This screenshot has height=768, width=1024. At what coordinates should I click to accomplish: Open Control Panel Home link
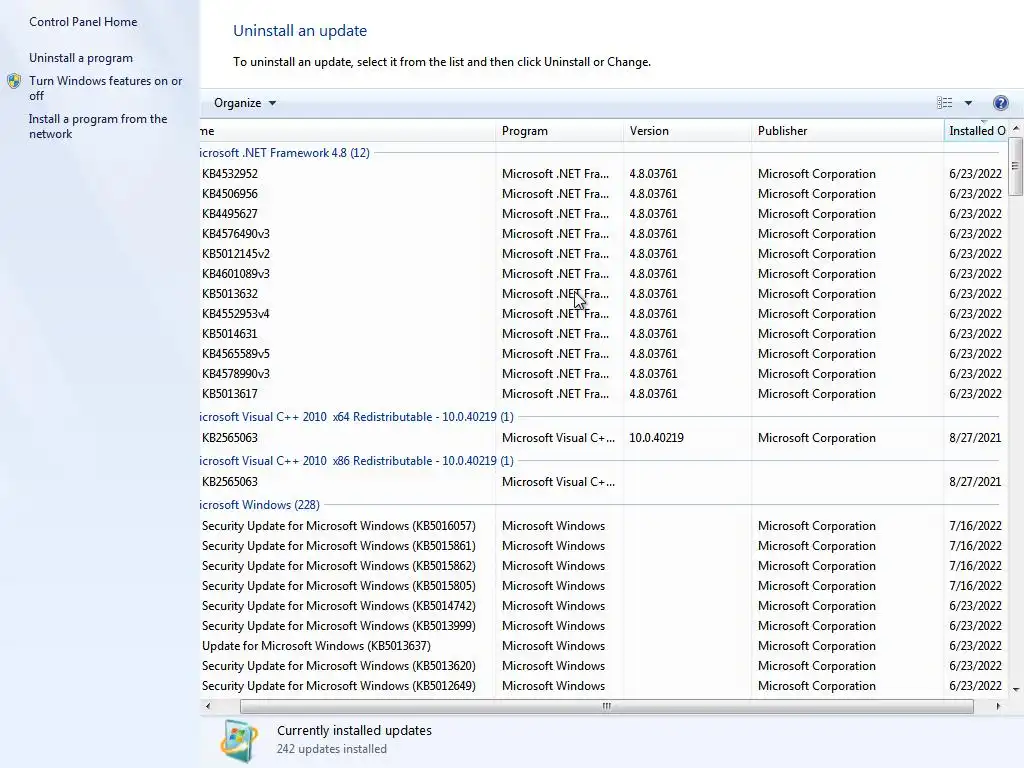pos(83,22)
